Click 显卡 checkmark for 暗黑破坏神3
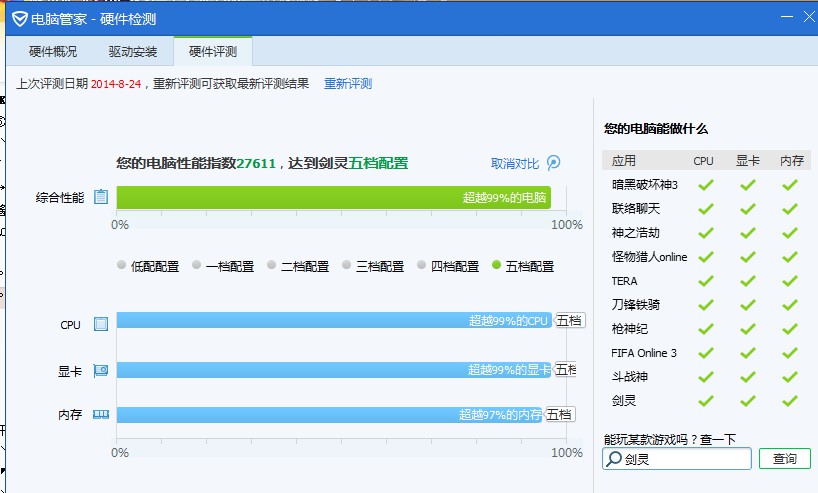The image size is (818, 493). [748, 185]
